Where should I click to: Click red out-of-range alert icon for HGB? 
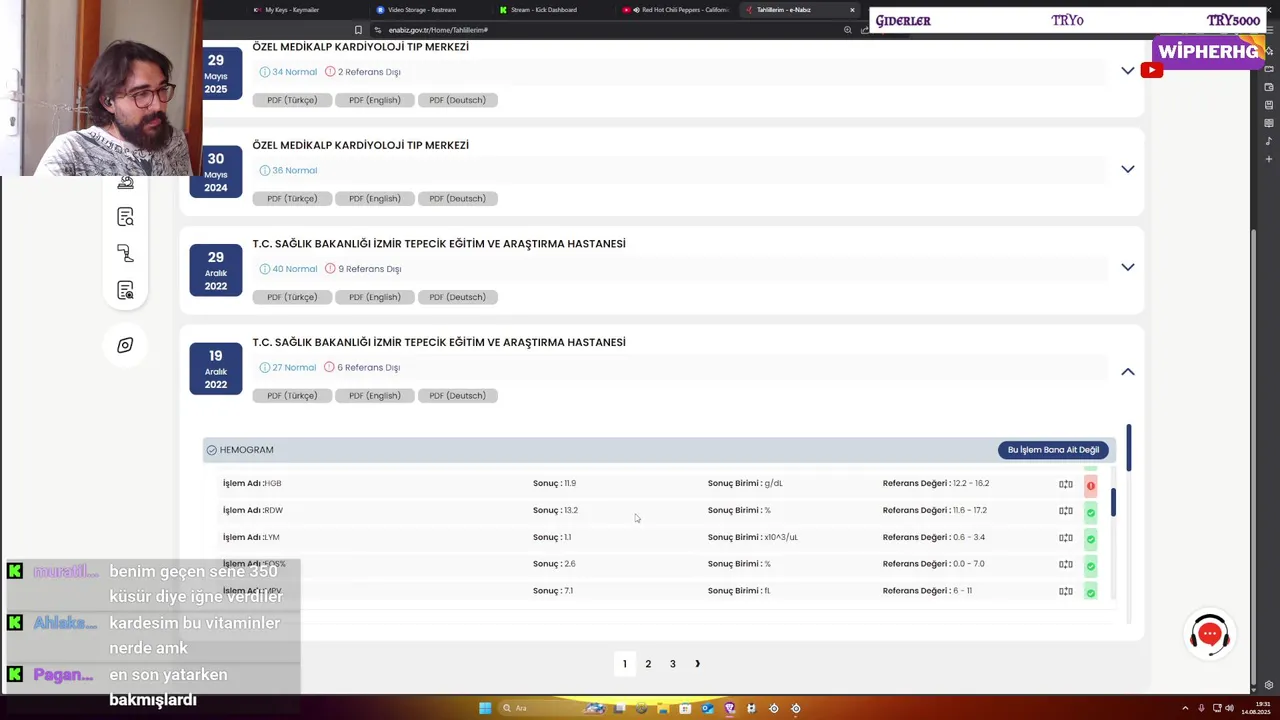tap(1091, 485)
